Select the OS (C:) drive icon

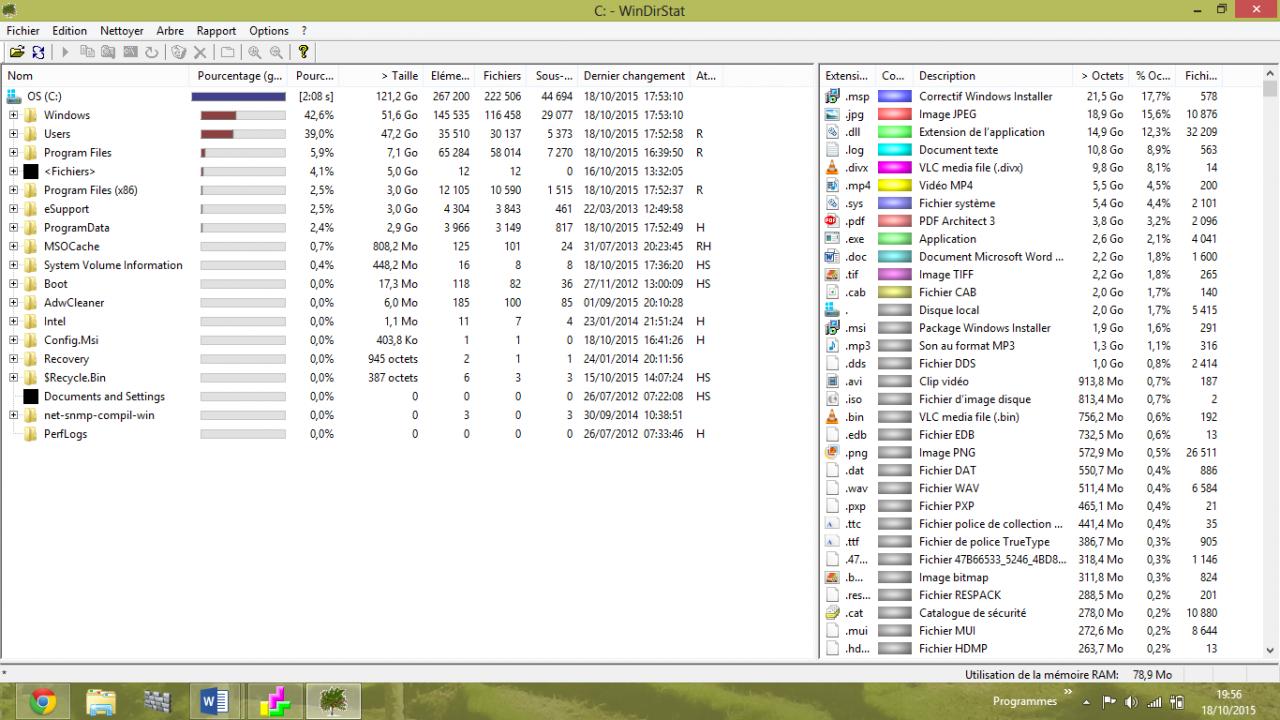point(14,96)
